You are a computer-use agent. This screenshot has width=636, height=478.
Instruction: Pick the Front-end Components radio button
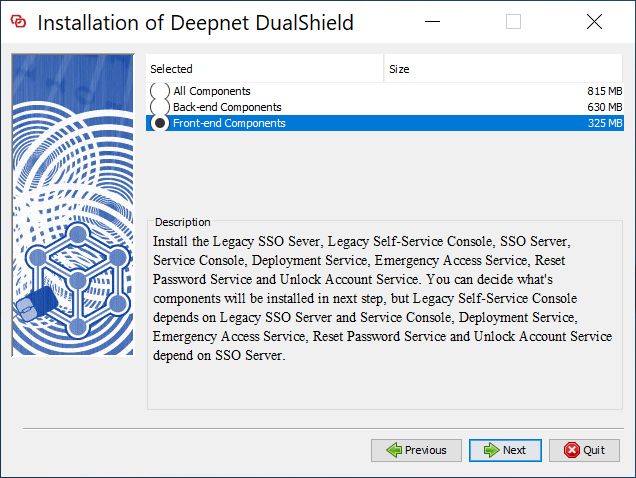[x=160, y=123]
